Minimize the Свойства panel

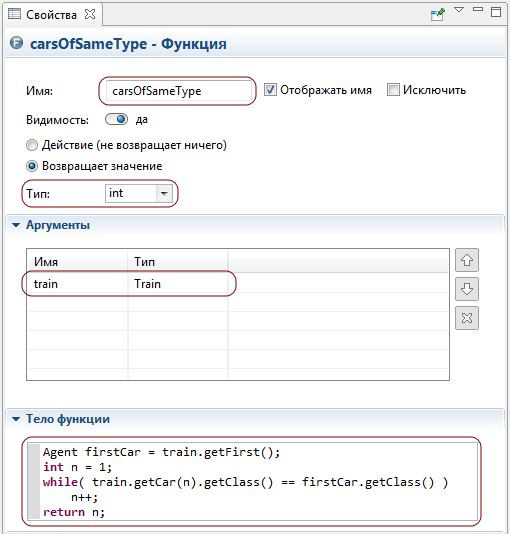478,10
